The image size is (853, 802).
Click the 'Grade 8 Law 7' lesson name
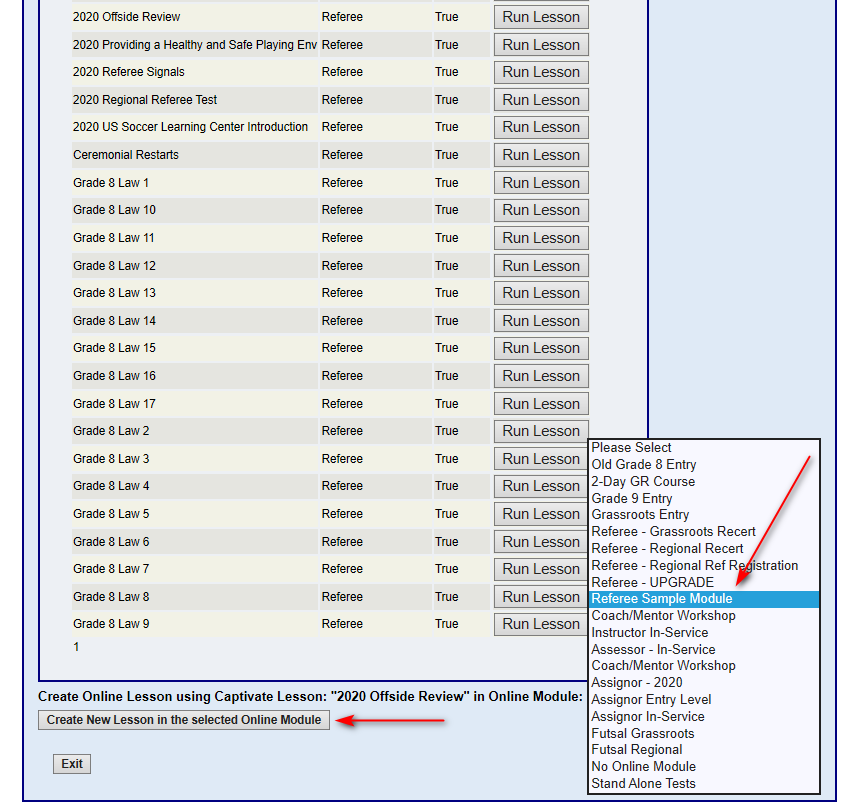111,569
